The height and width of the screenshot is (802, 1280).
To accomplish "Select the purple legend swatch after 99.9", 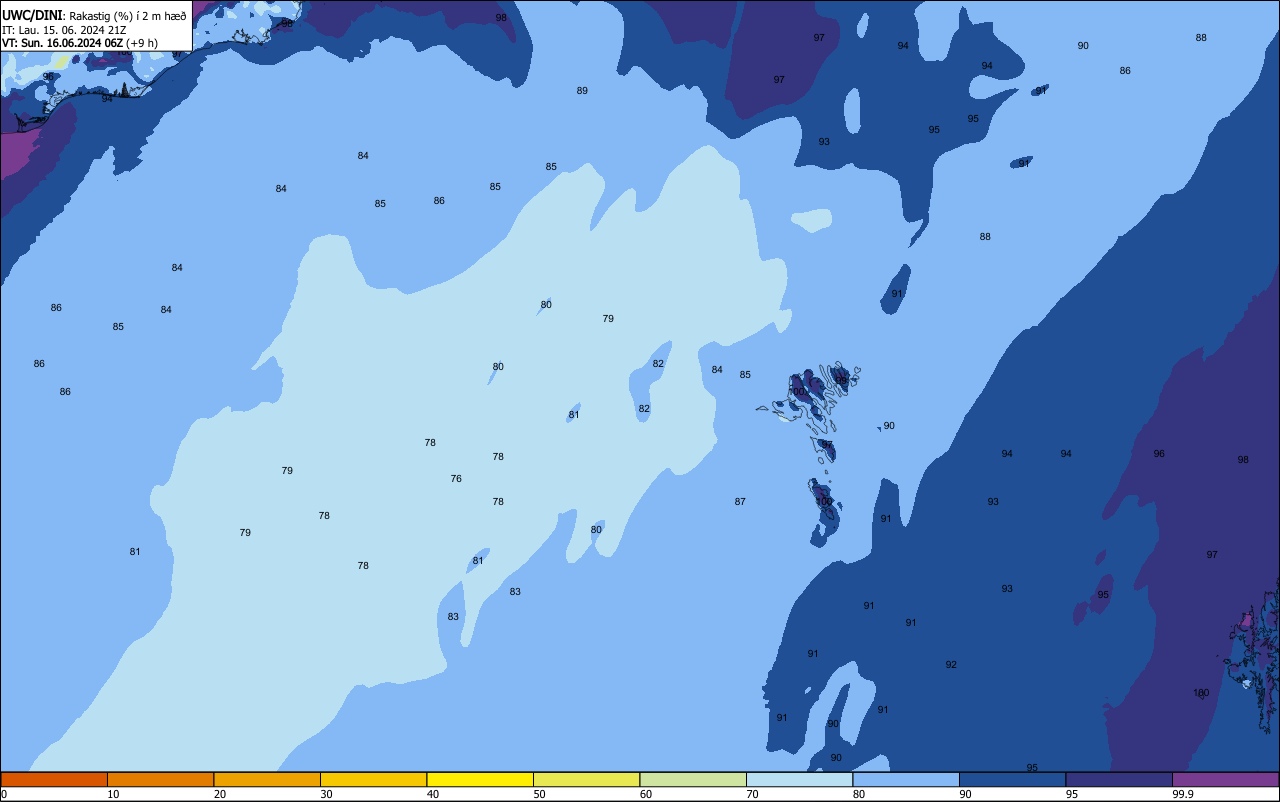I will [x=1225, y=779].
